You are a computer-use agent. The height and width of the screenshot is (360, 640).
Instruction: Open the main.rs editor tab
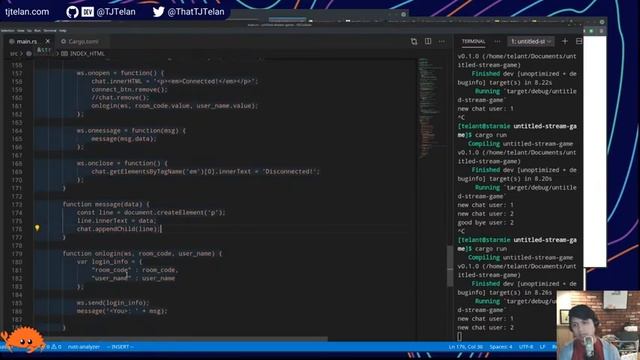27,42
